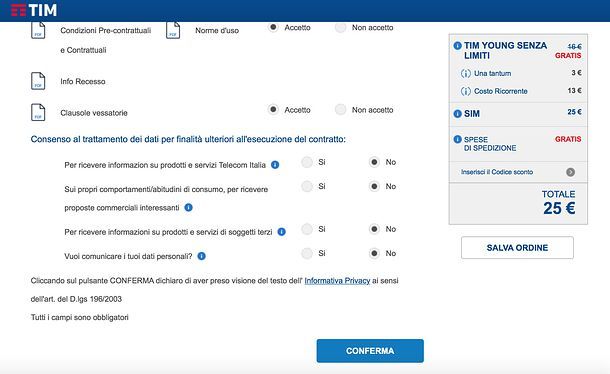Open Norme d'uso PDF icon
610x374 pixels.
173,30
